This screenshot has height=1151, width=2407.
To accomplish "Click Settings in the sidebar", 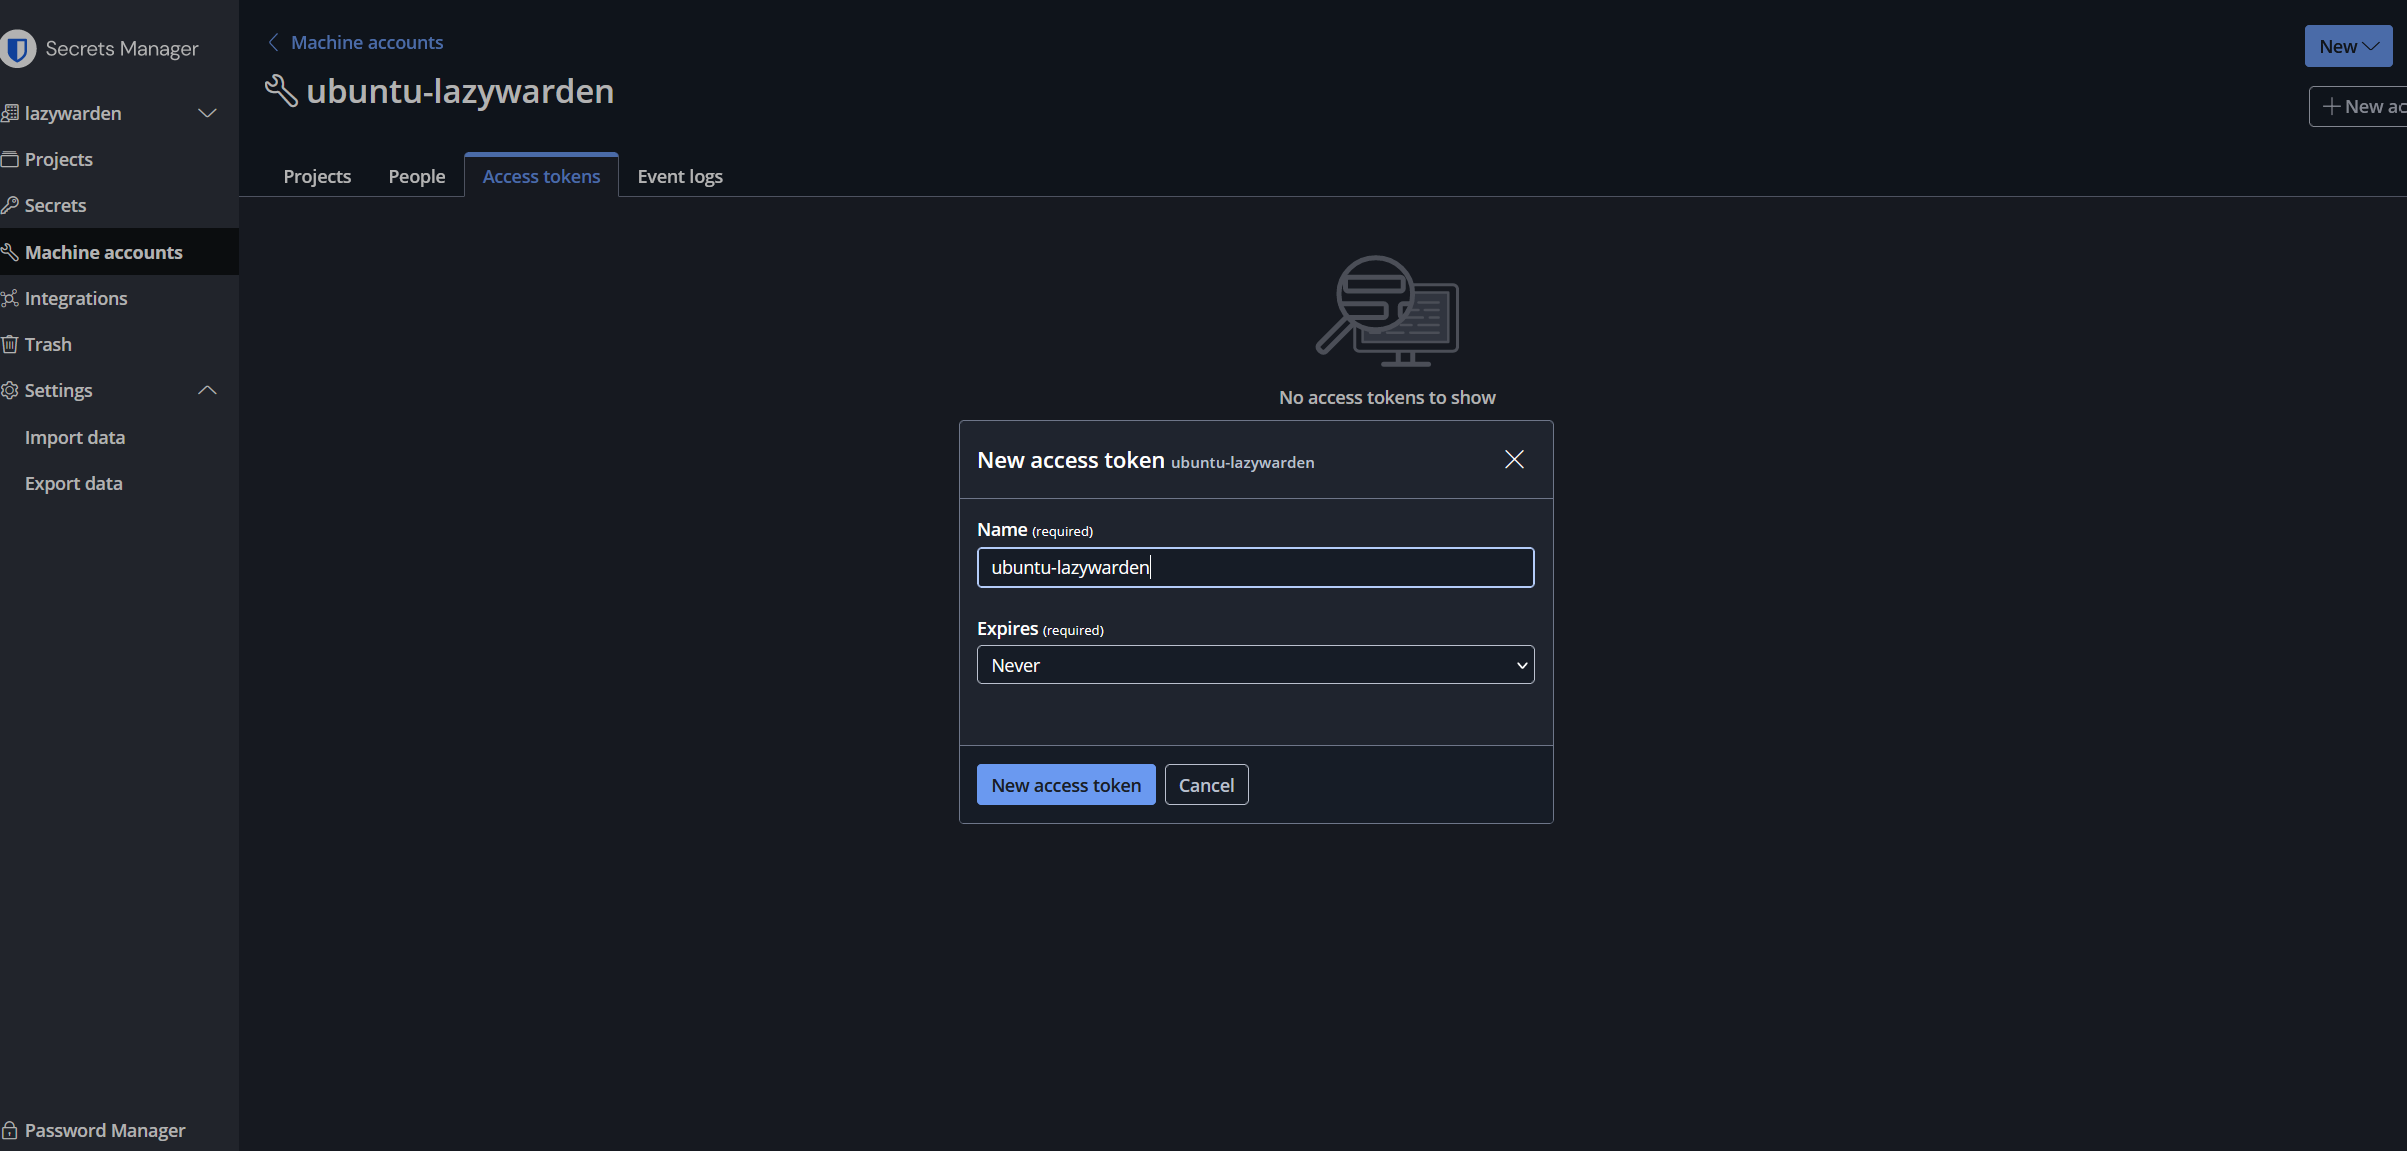I will [x=58, y=390].
